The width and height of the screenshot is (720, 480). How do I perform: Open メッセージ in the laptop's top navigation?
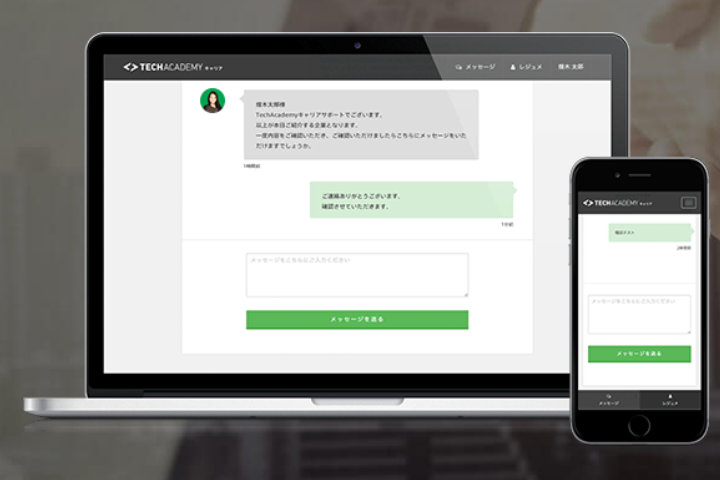(x=475, y=67)
